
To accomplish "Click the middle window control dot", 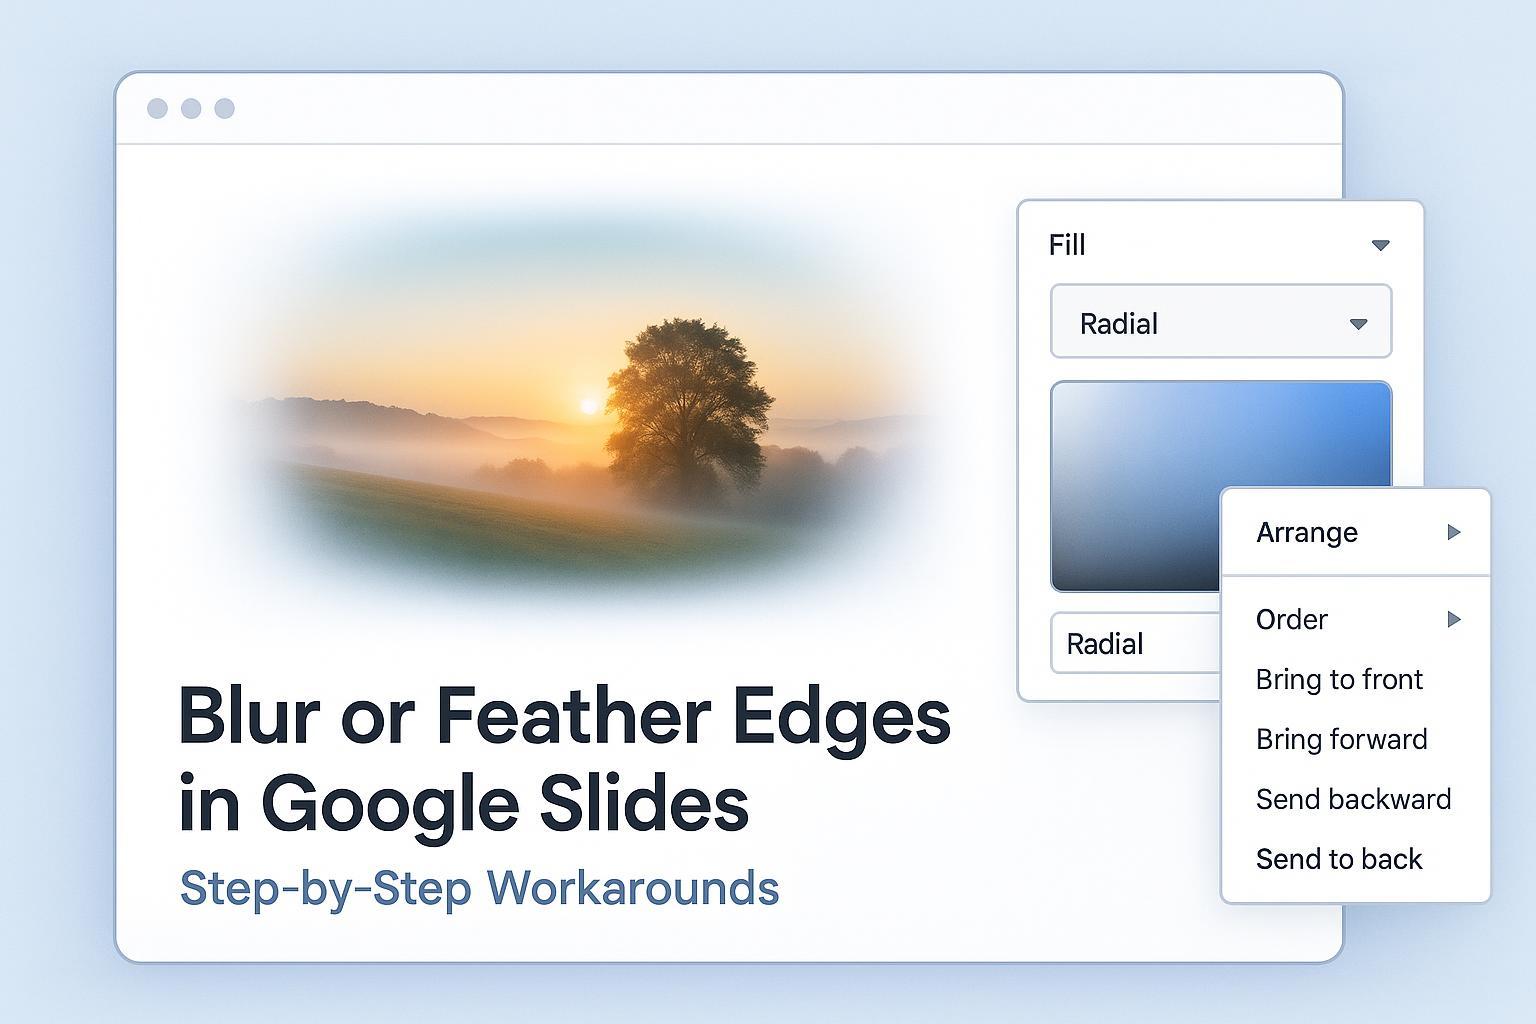I will 191,108.
